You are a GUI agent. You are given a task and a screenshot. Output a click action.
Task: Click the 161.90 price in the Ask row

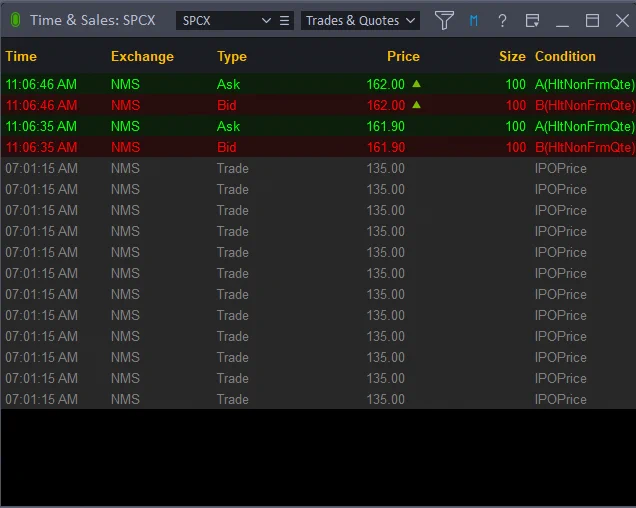pyautogui.click(x=385, y=127)
